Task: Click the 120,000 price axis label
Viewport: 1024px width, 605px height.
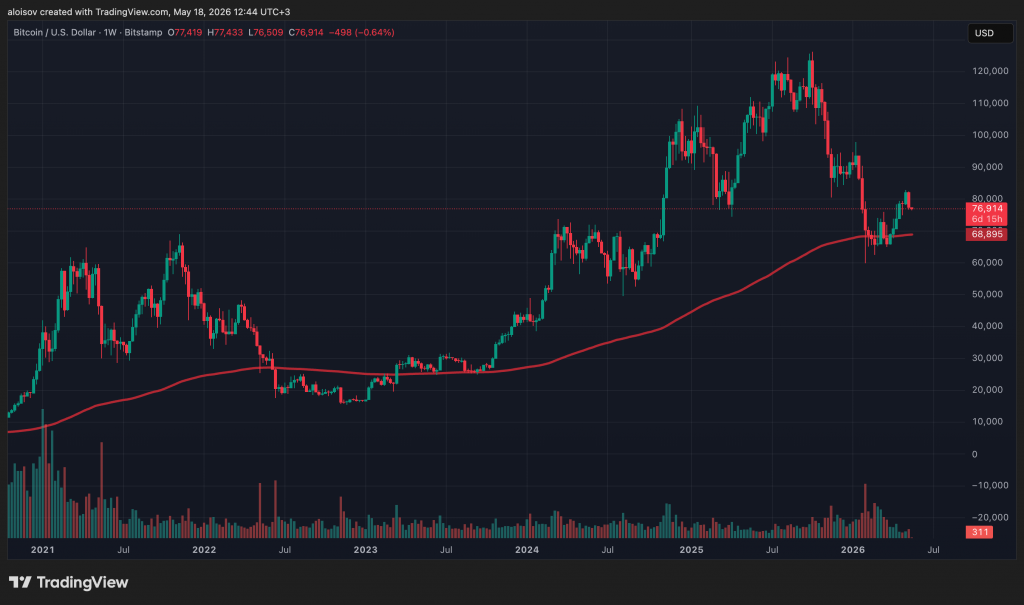Action: coord(990,71)
